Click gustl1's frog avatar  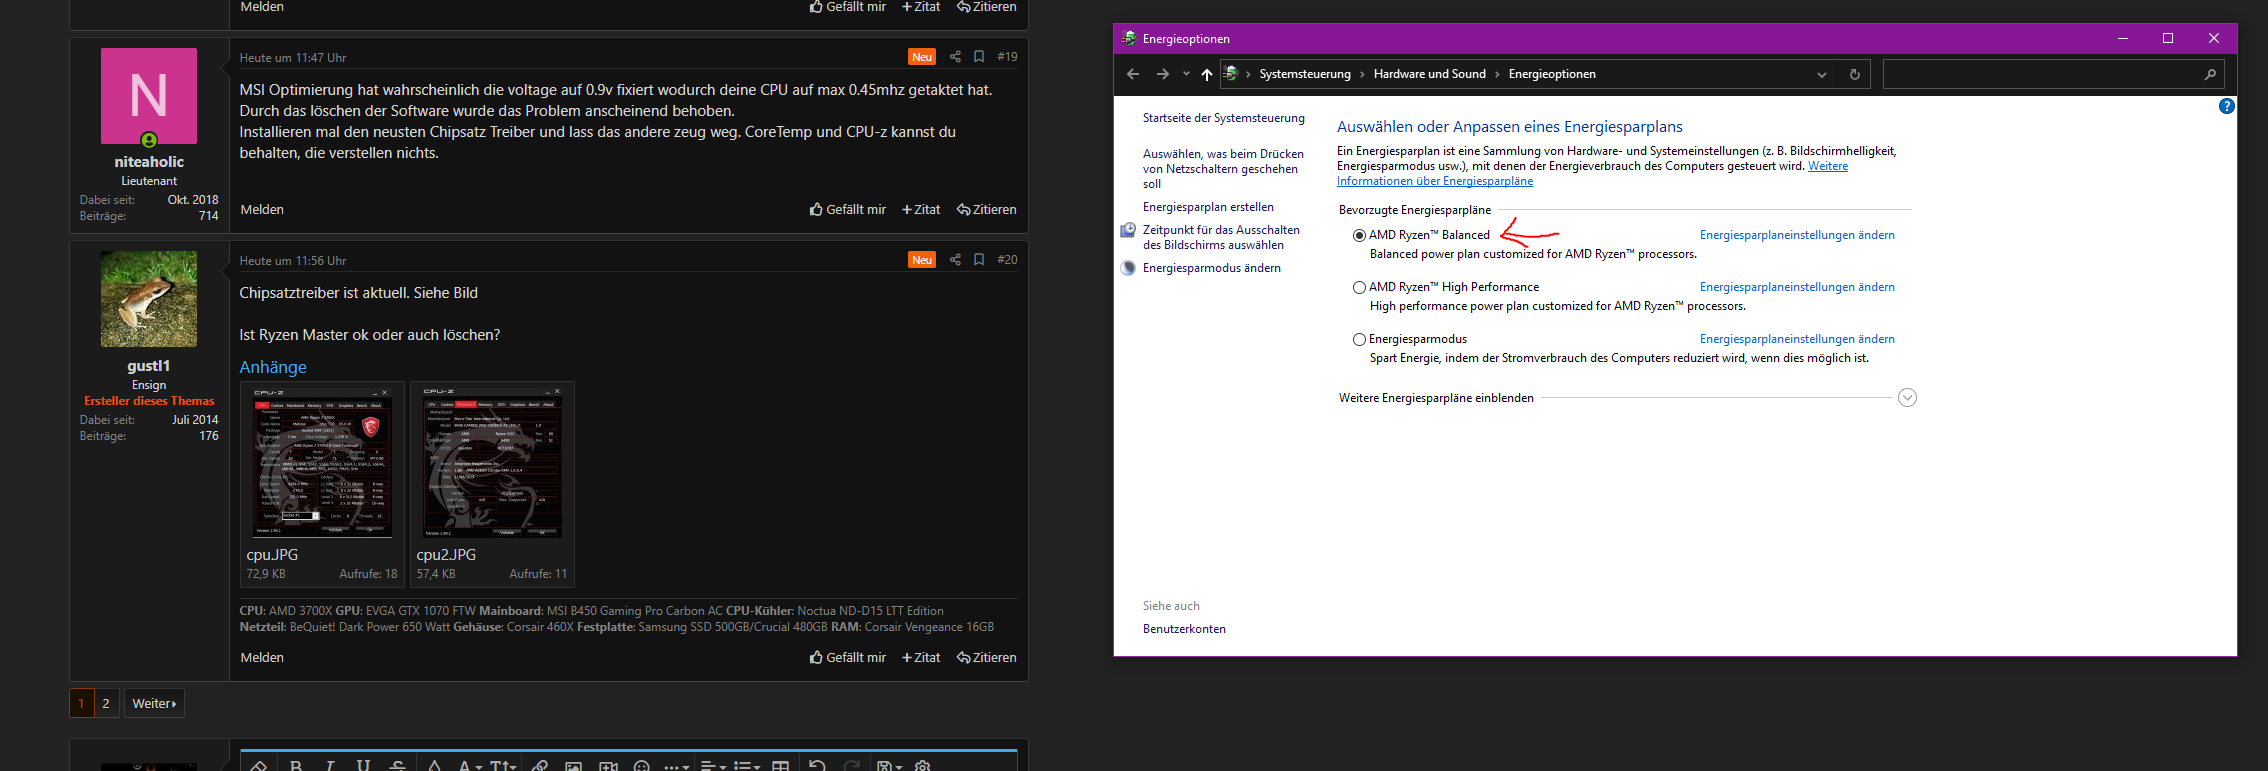(149, 299)
